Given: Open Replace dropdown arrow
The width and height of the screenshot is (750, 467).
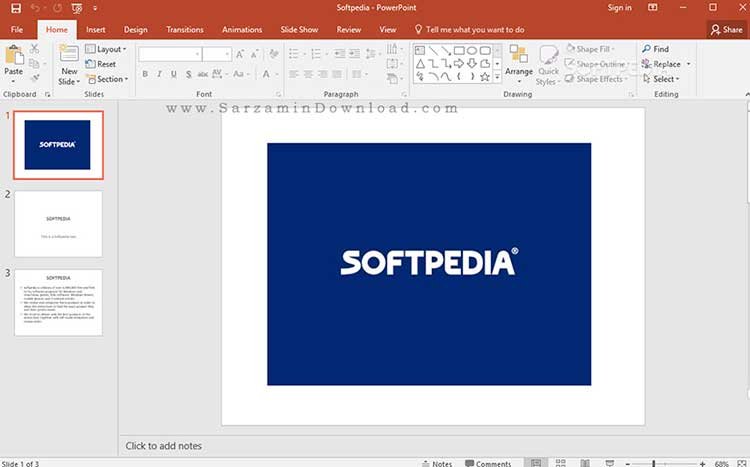Looking at the screenshot, I should 689,64.
